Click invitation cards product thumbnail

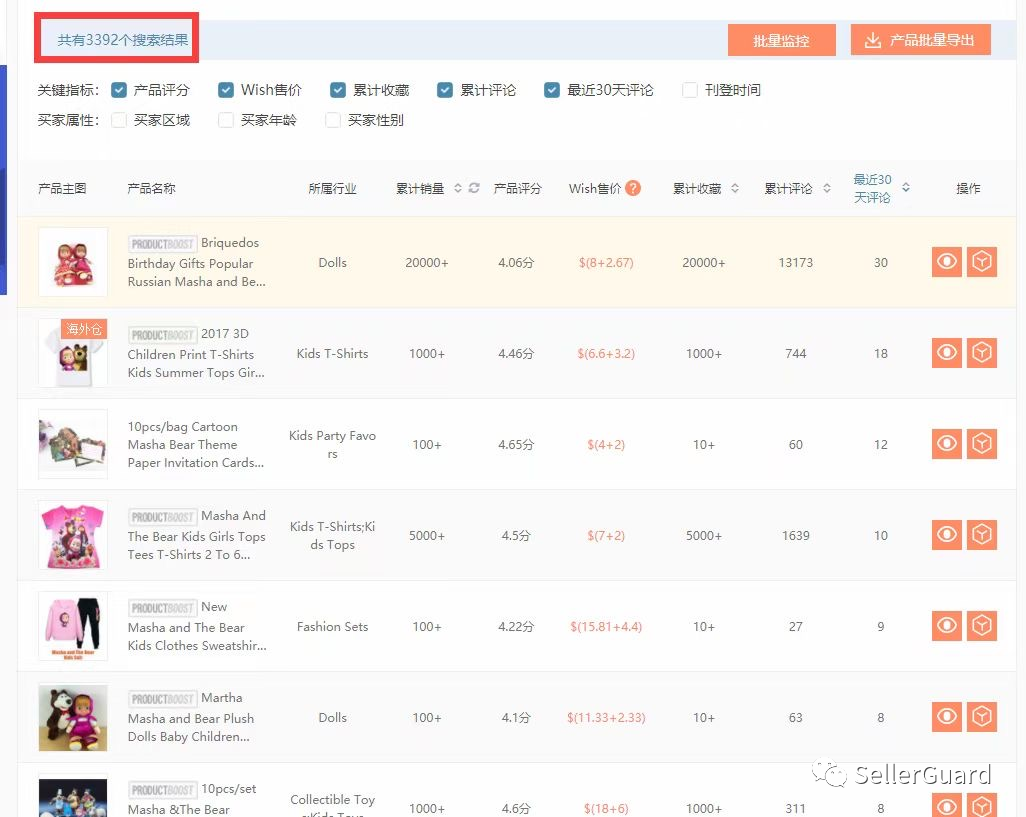(x=73, y=444)
